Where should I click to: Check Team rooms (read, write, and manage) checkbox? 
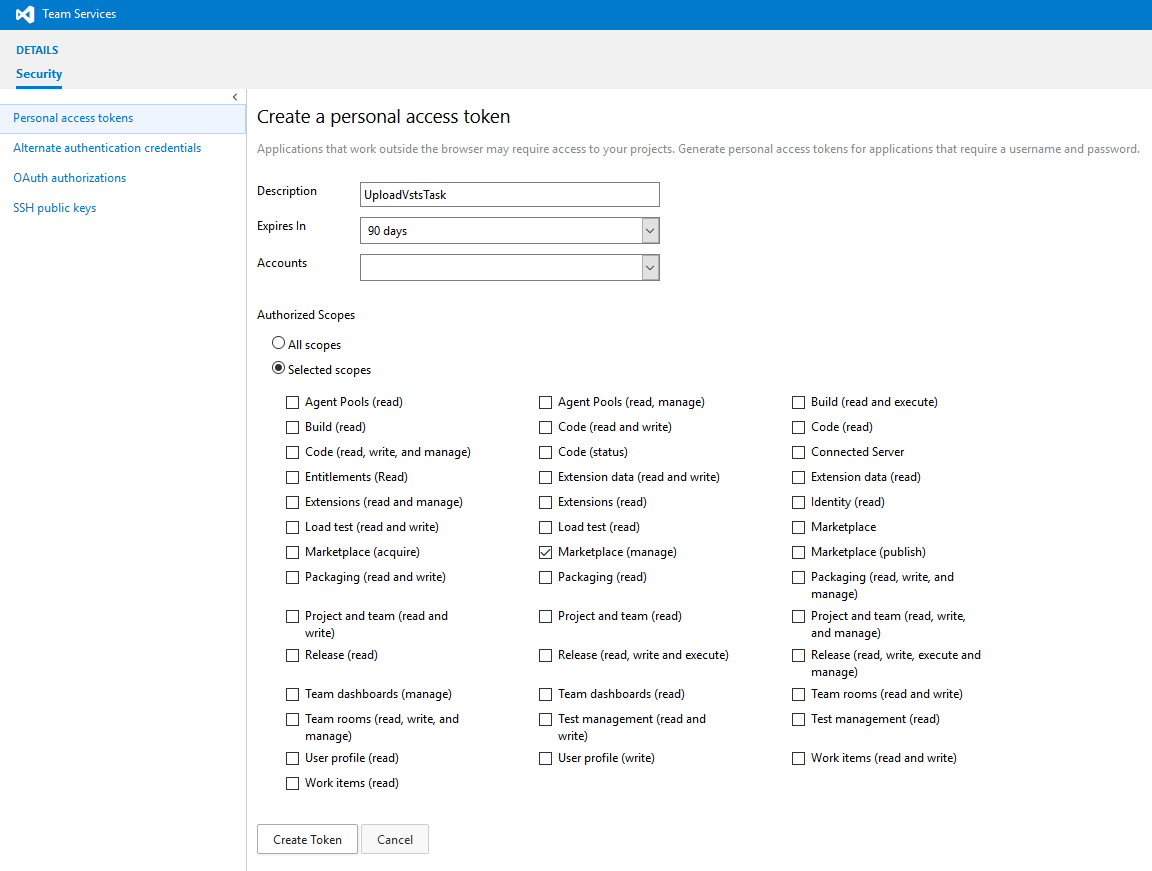click(292, 720)
